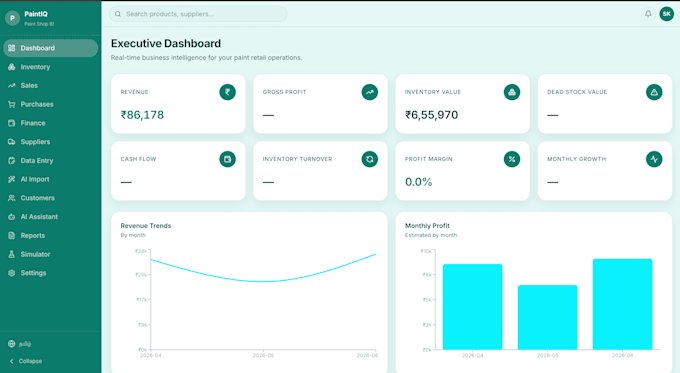Click the Monthly Profit chart title
This screenshot has height=373, width=680.
(427, 226)
